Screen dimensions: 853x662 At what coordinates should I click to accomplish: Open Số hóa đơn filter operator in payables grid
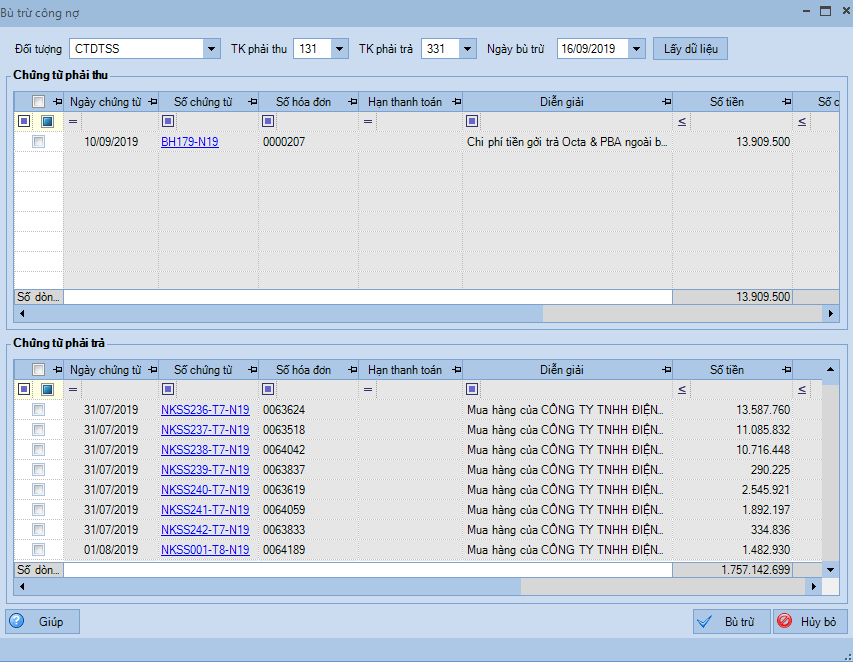[268, 389]
